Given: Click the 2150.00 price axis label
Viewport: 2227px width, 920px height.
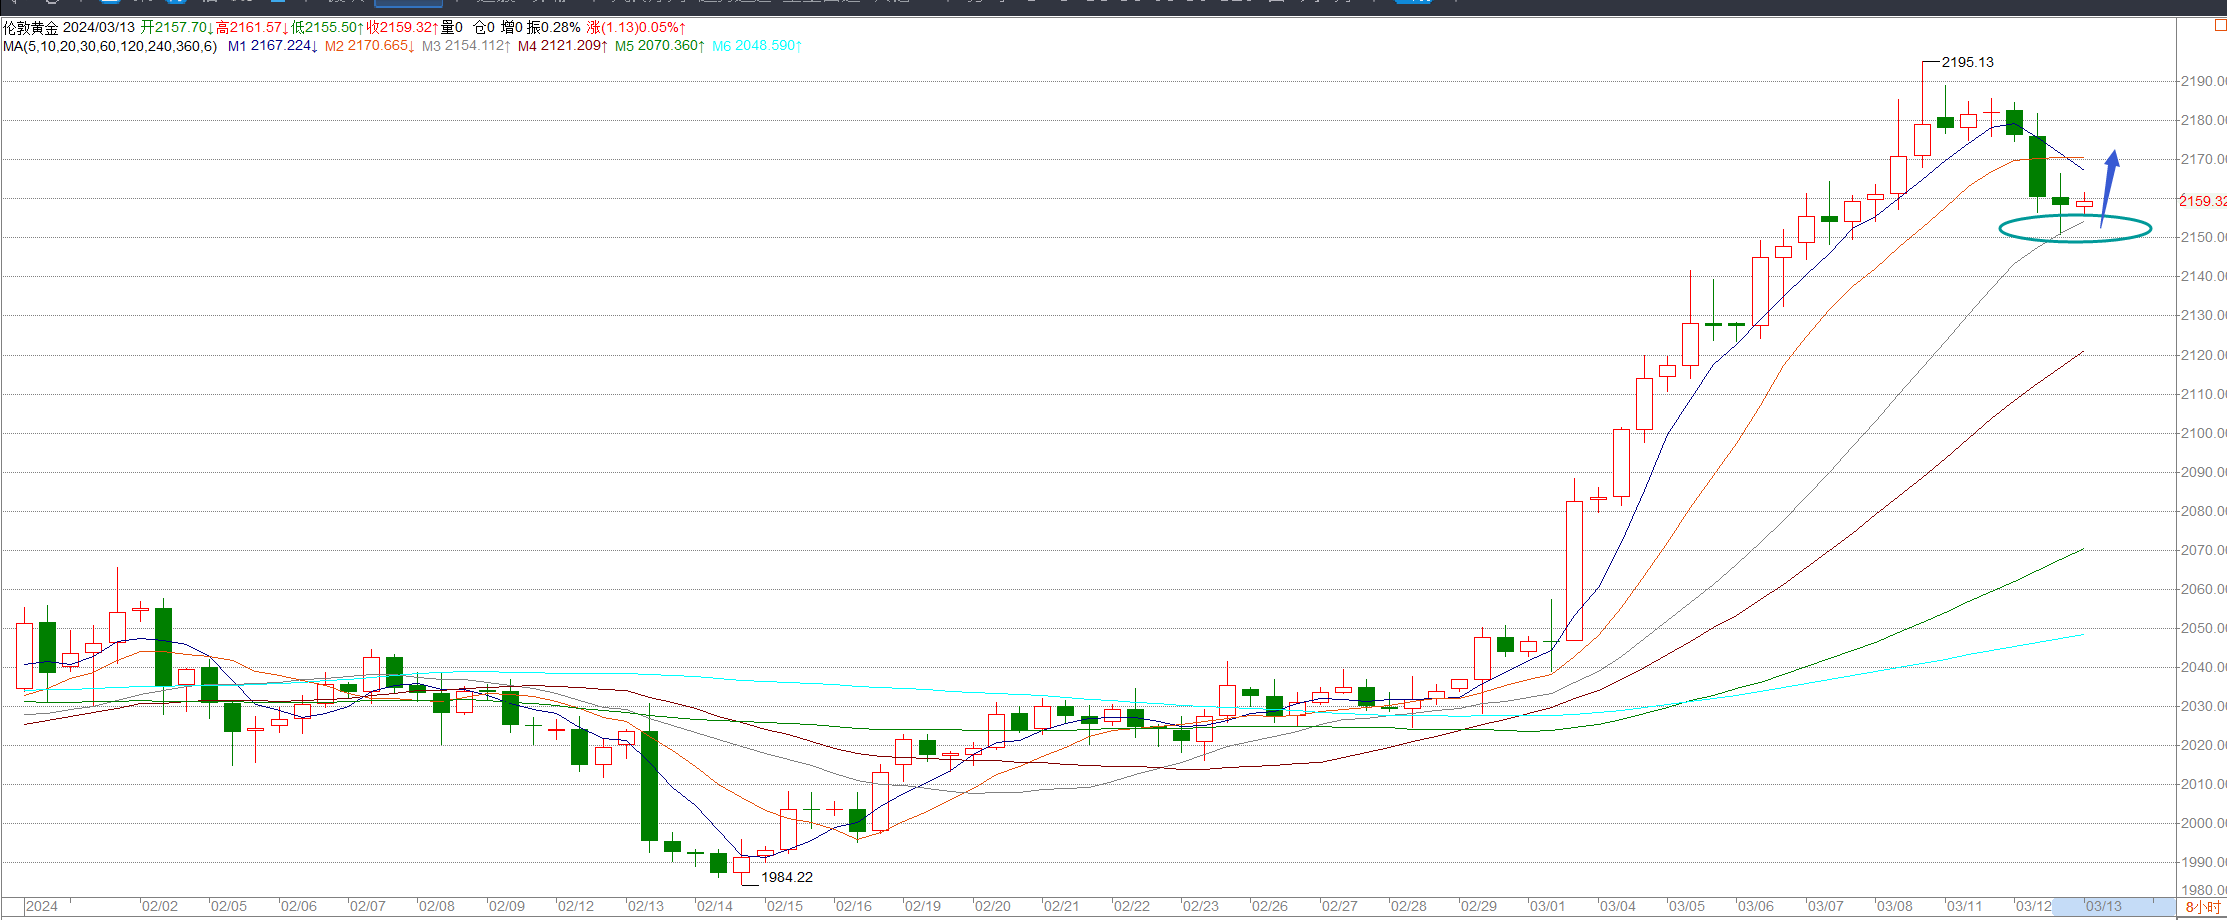Looking at the screenshot, I should click(2202, 237).
